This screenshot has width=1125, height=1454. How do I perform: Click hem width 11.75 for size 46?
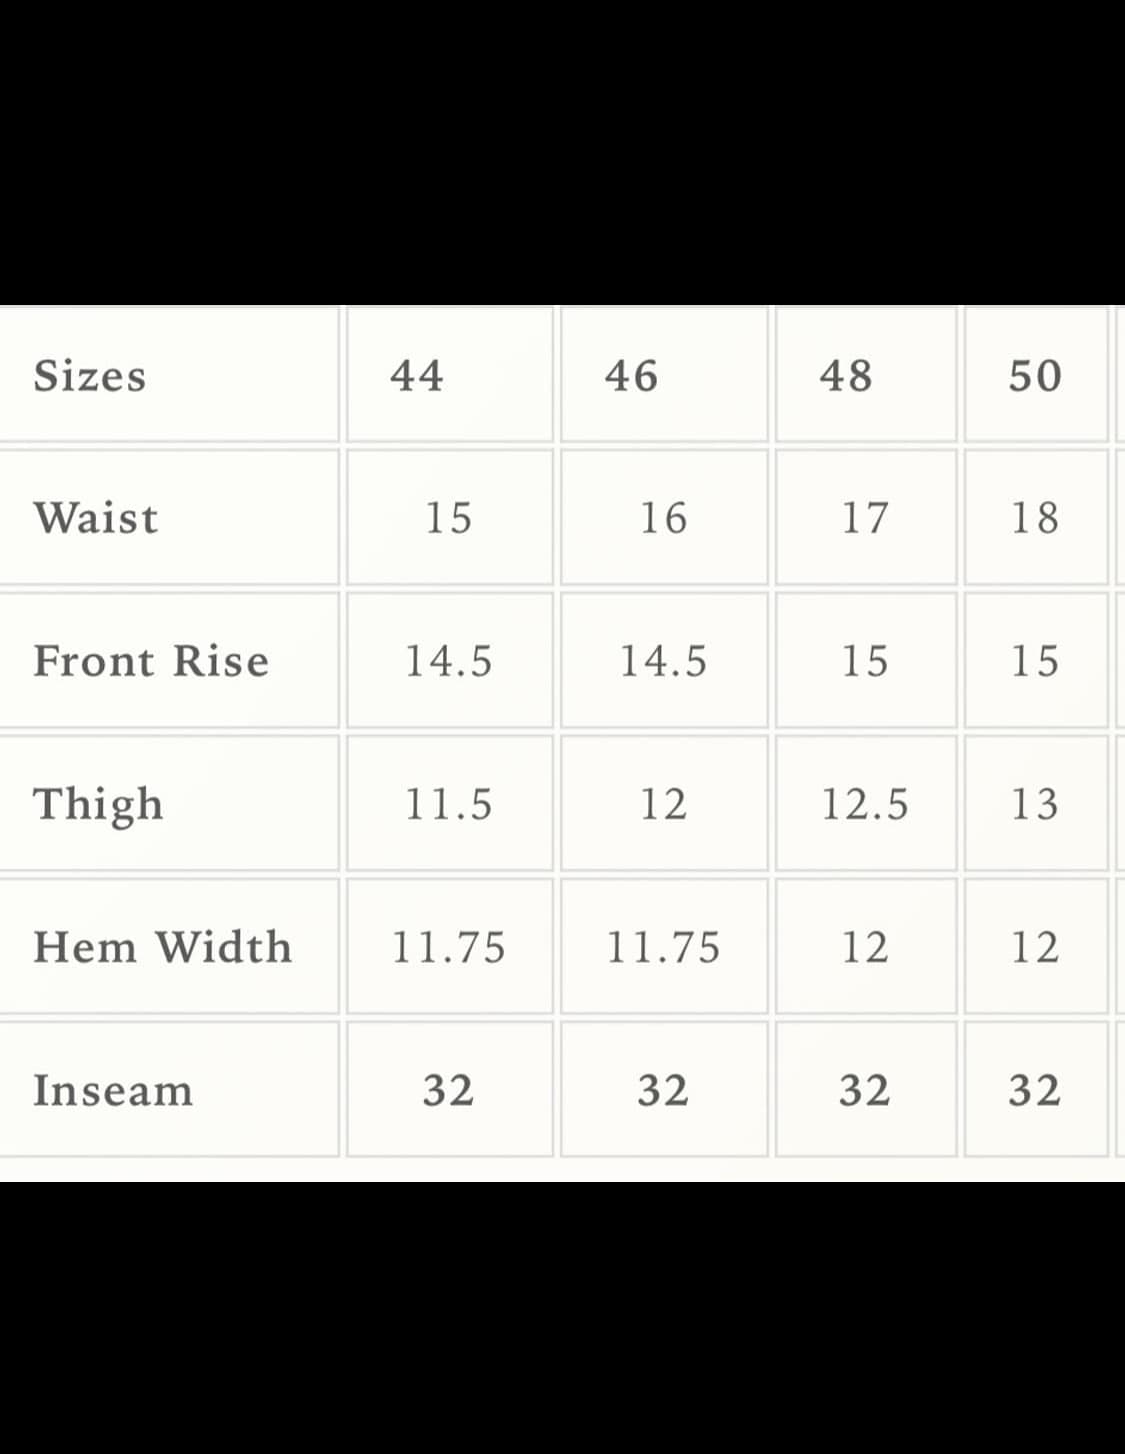coord(664,947)
